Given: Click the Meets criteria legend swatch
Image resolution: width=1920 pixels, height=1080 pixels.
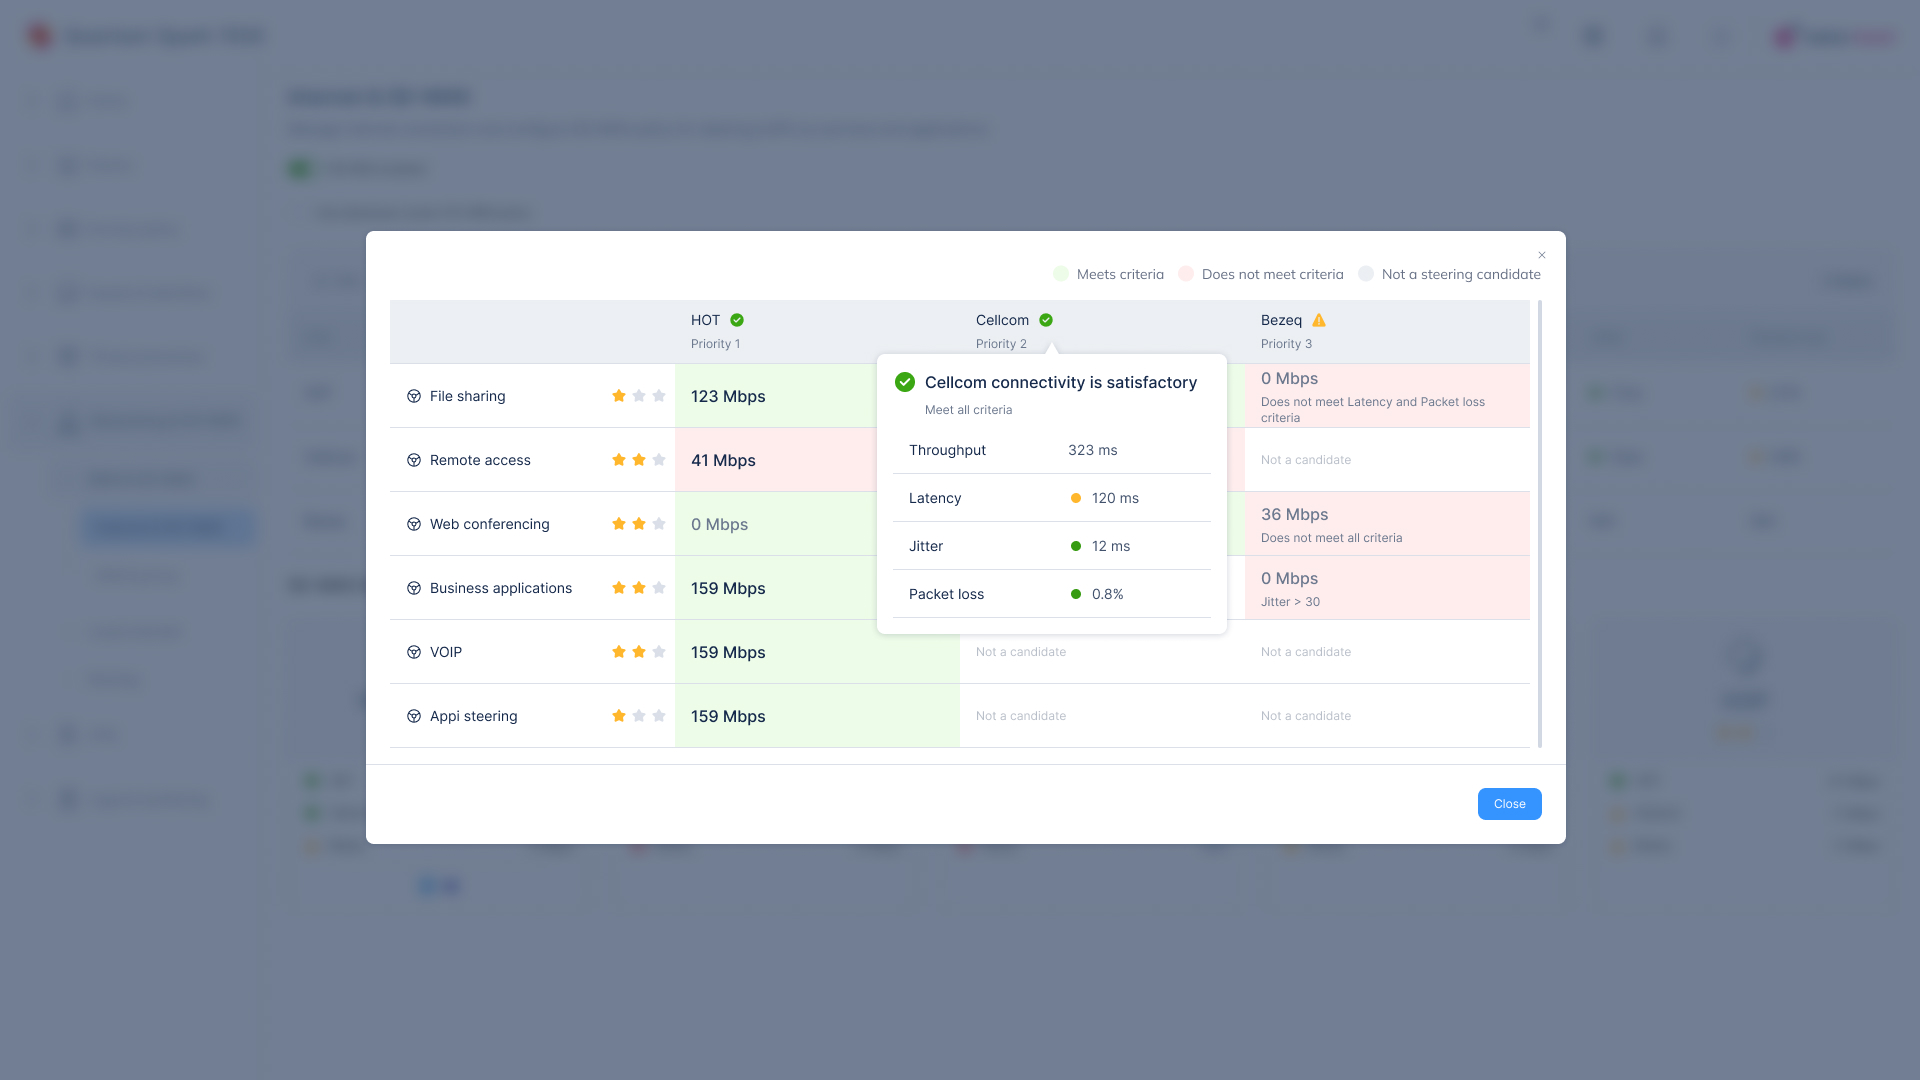Looking at the screenshot, I should pyautogui.click(x=1061, y=274).
